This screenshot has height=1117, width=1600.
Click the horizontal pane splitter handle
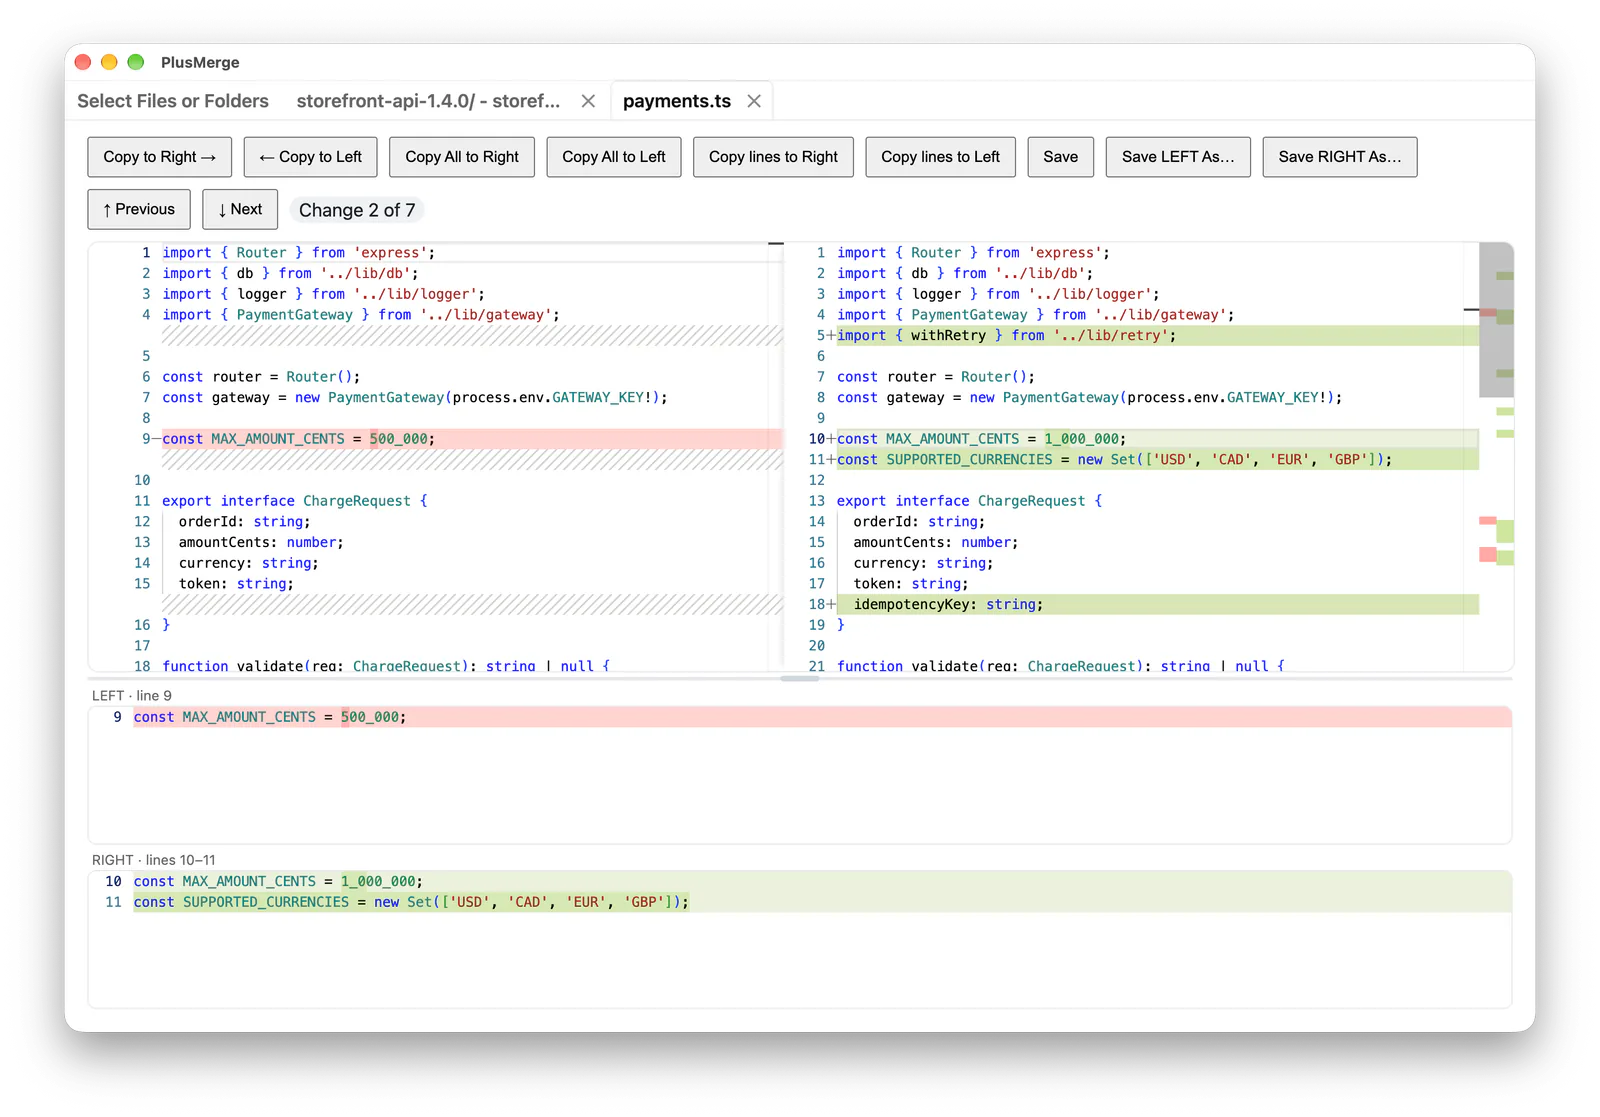[x=800, y=678]
